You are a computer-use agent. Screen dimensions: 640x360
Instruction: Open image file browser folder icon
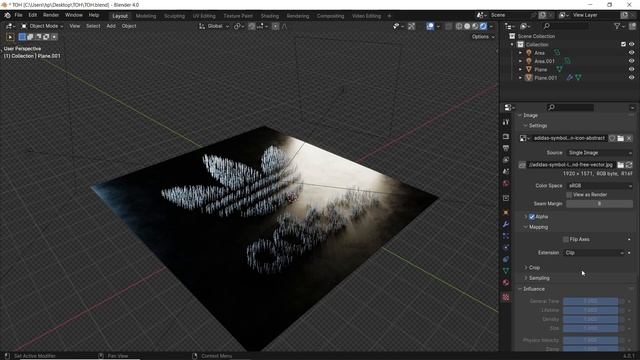620,164
